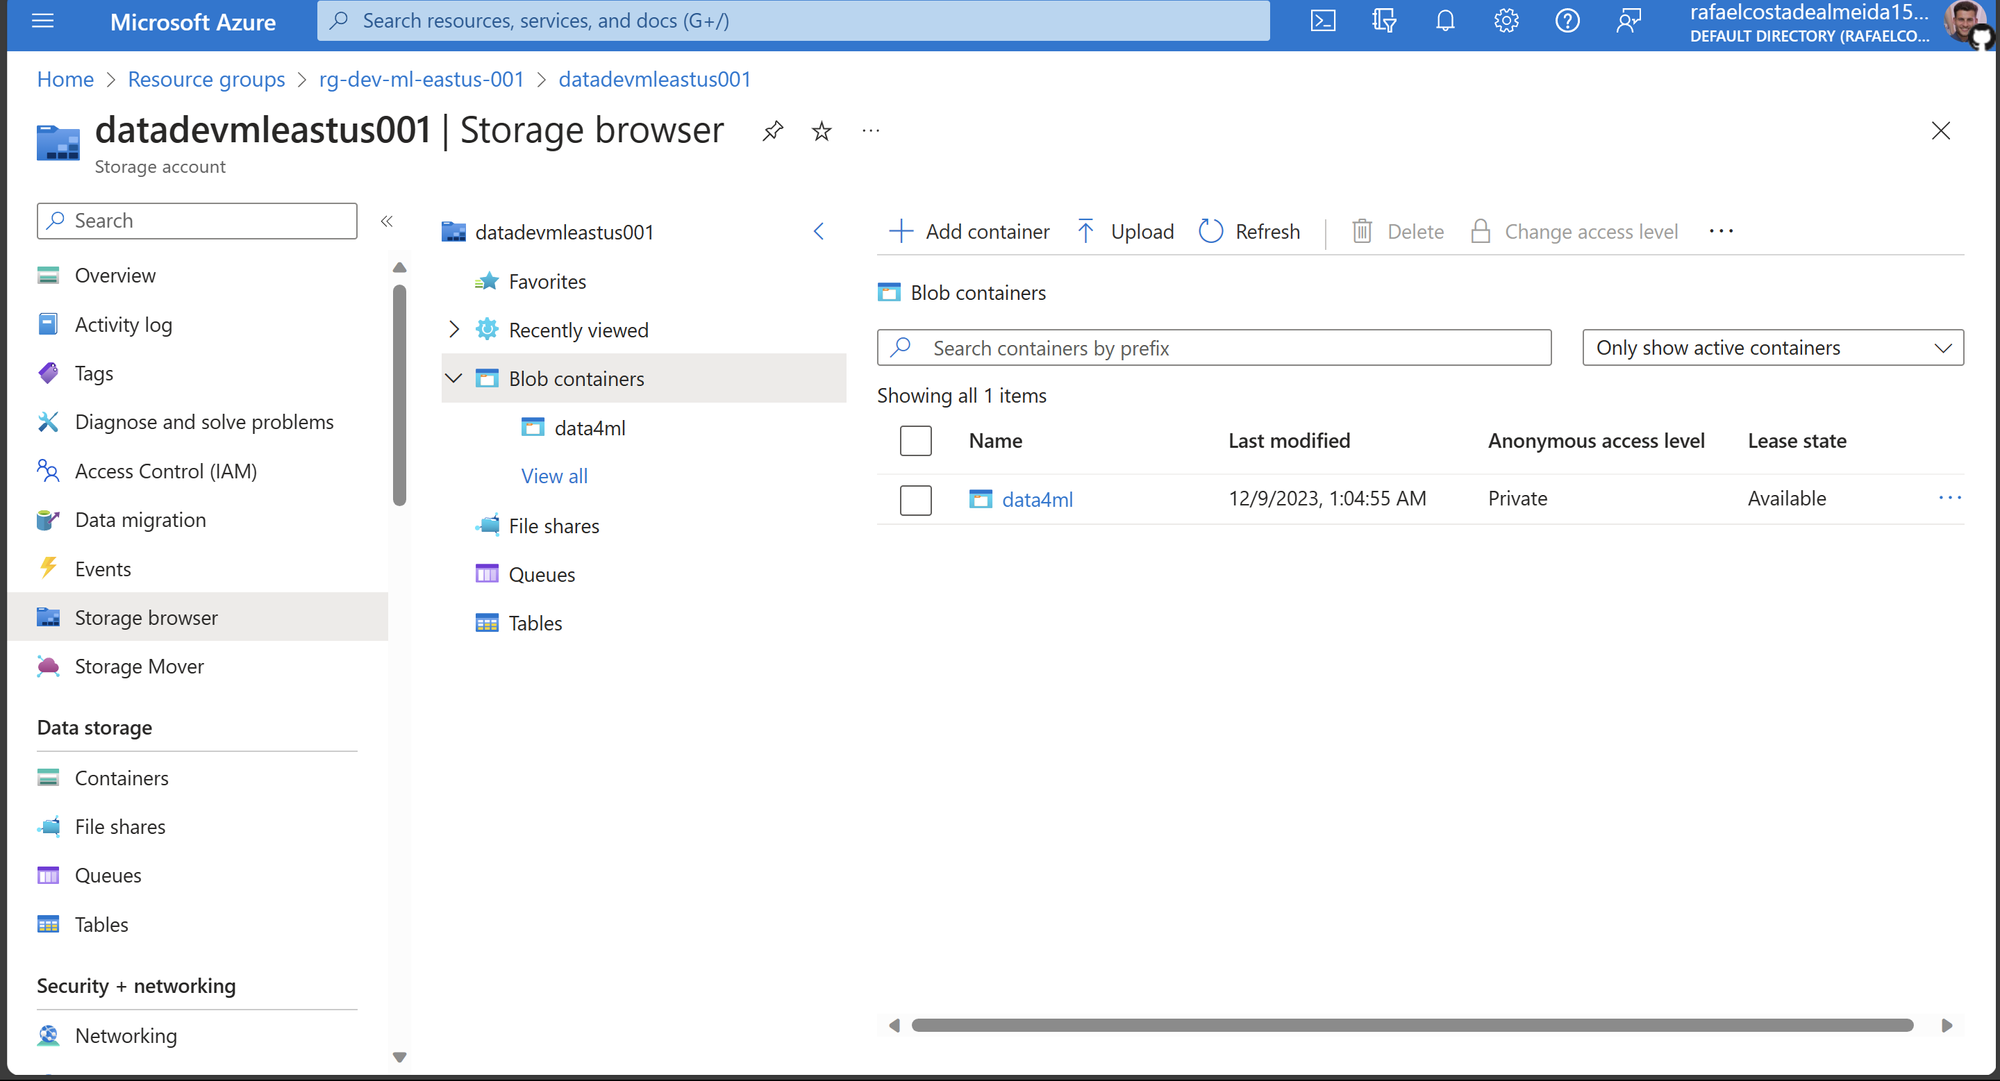Open the notifications bell
2000x1081 pixels.
(1445, 21)
